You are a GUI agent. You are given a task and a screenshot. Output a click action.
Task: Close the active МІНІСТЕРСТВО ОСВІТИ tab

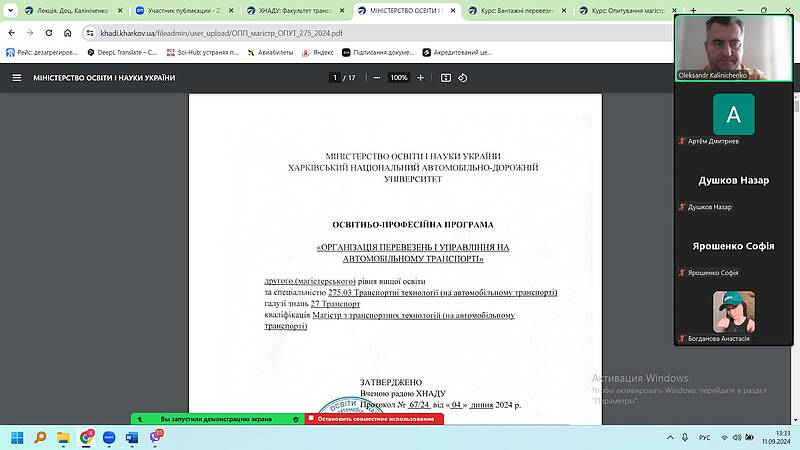coord(453,10)
